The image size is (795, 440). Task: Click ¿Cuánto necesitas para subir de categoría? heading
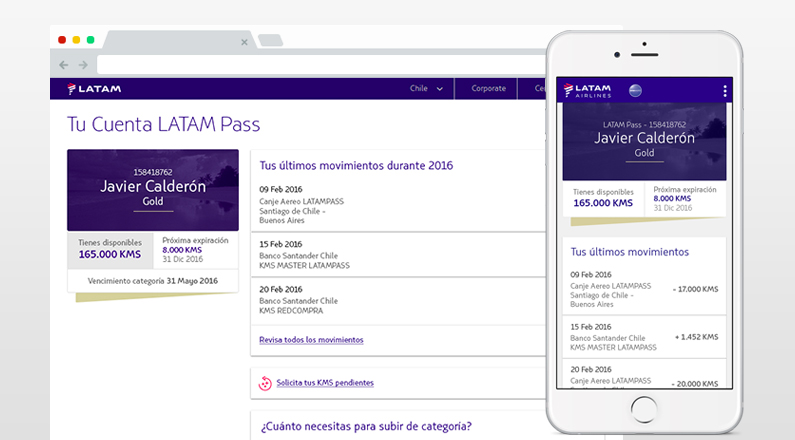click(x=366, y=426)
